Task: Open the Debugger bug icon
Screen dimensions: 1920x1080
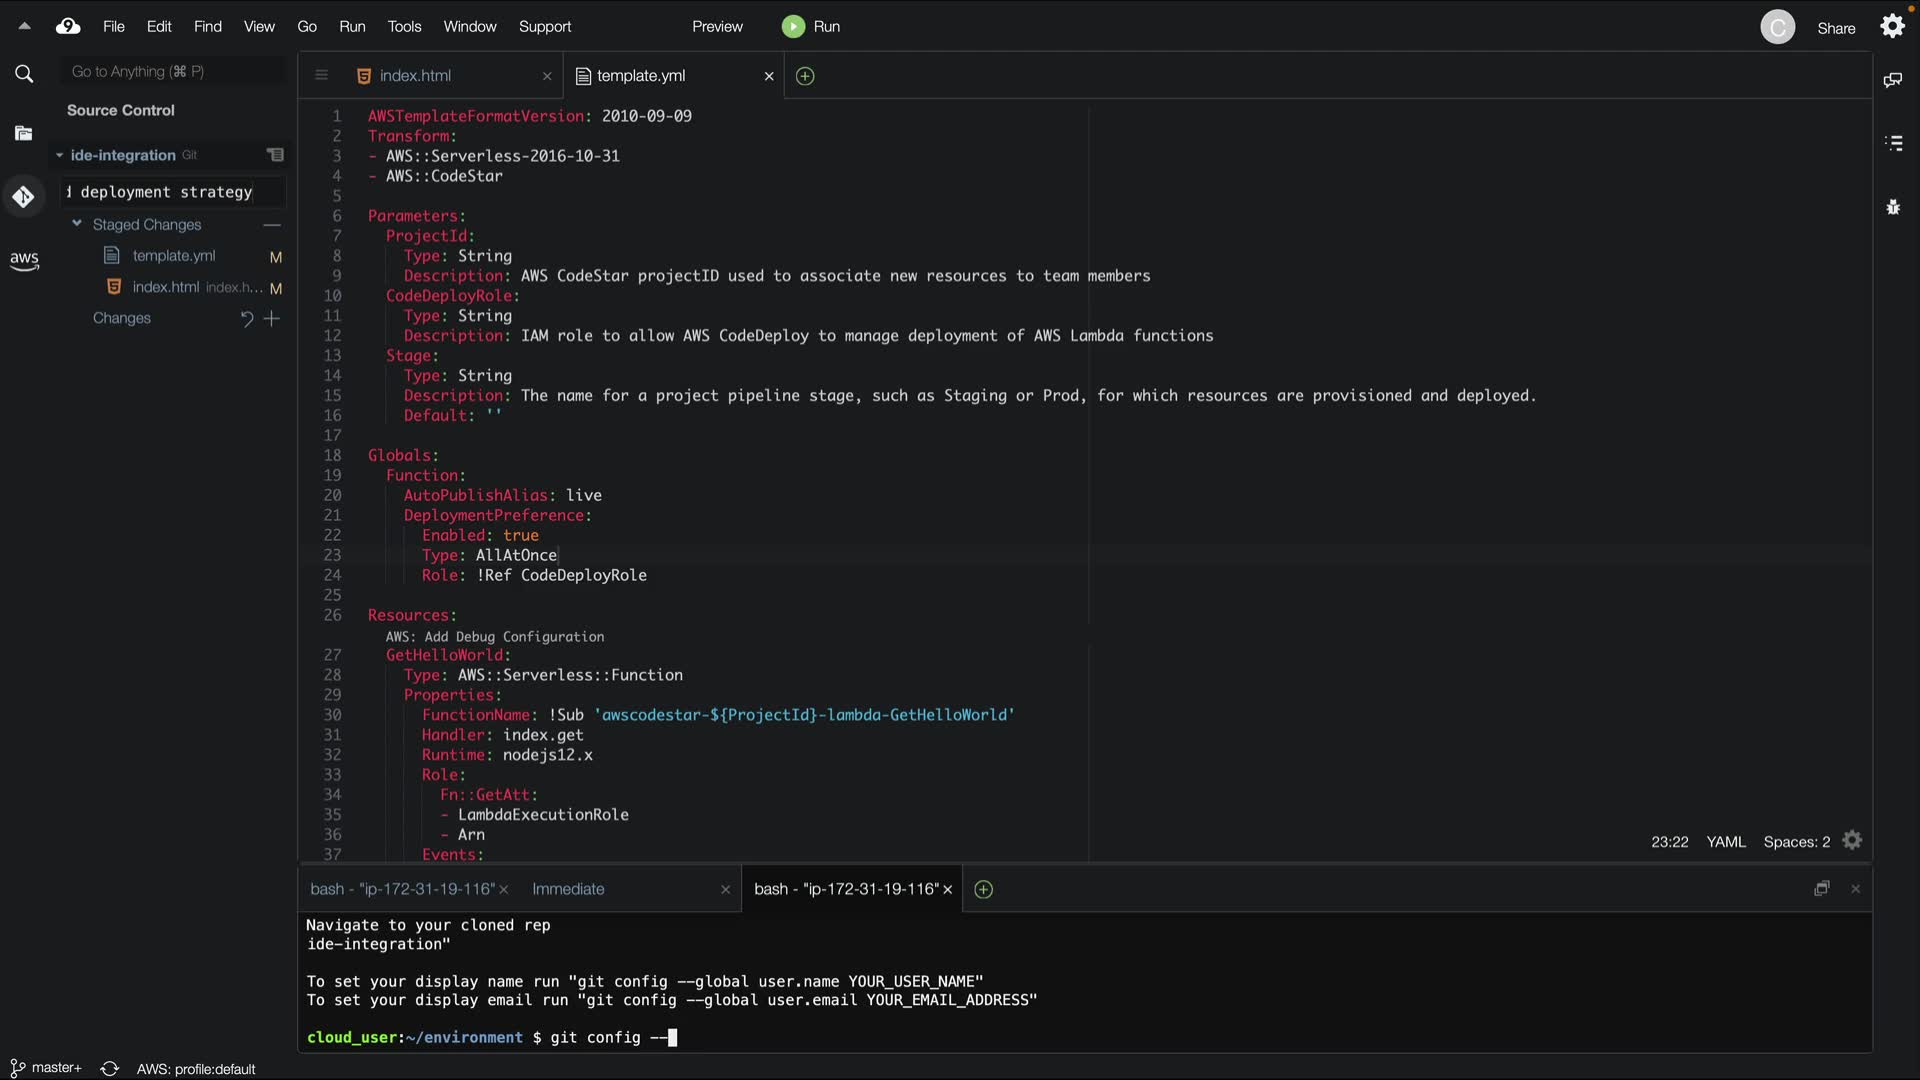Action: [1893, 207]
